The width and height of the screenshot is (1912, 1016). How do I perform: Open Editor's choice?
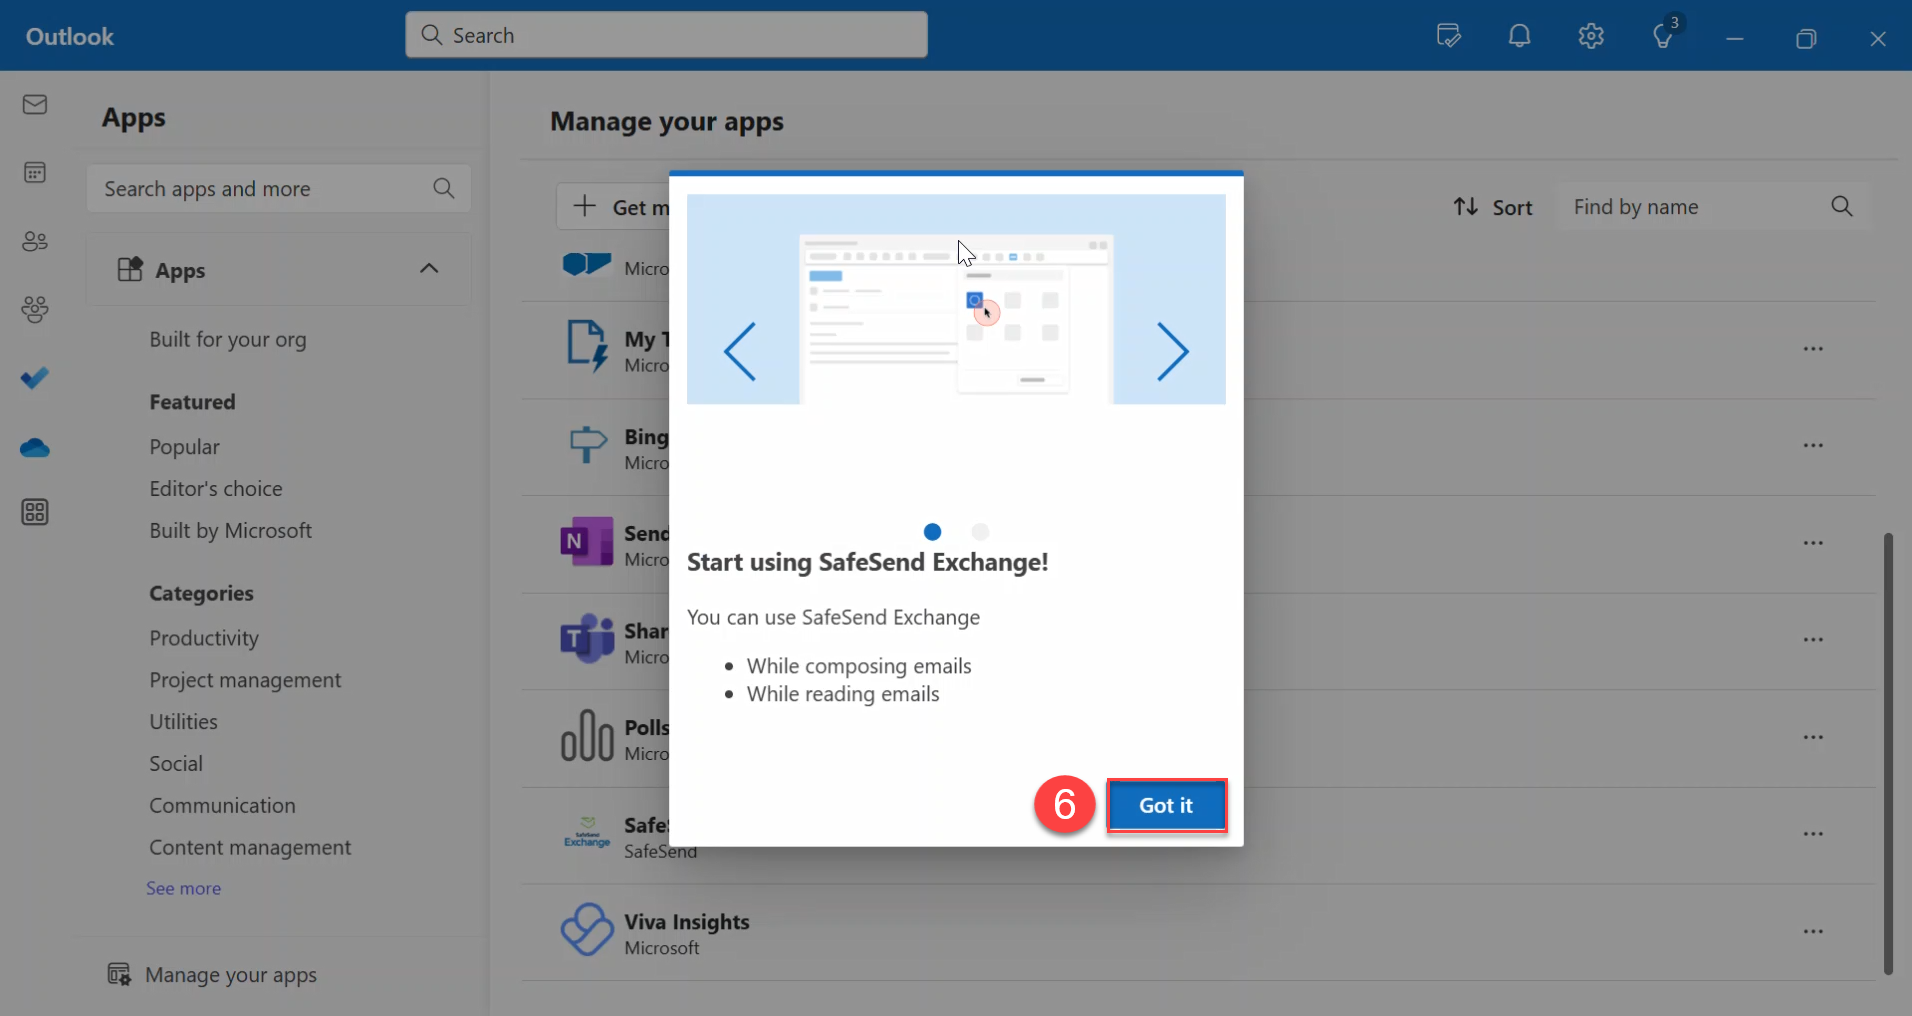pos(216,489)
